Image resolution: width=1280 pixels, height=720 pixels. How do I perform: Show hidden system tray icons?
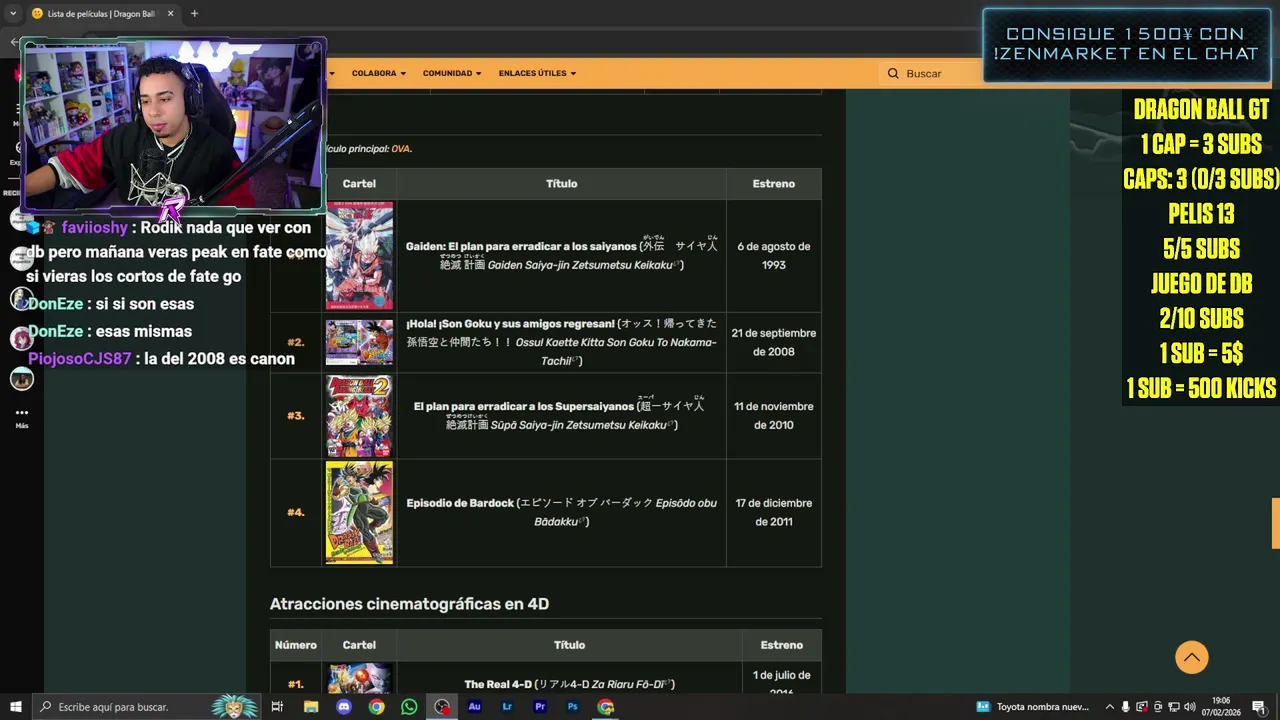pyautogui.click(x=1109, y=707)
